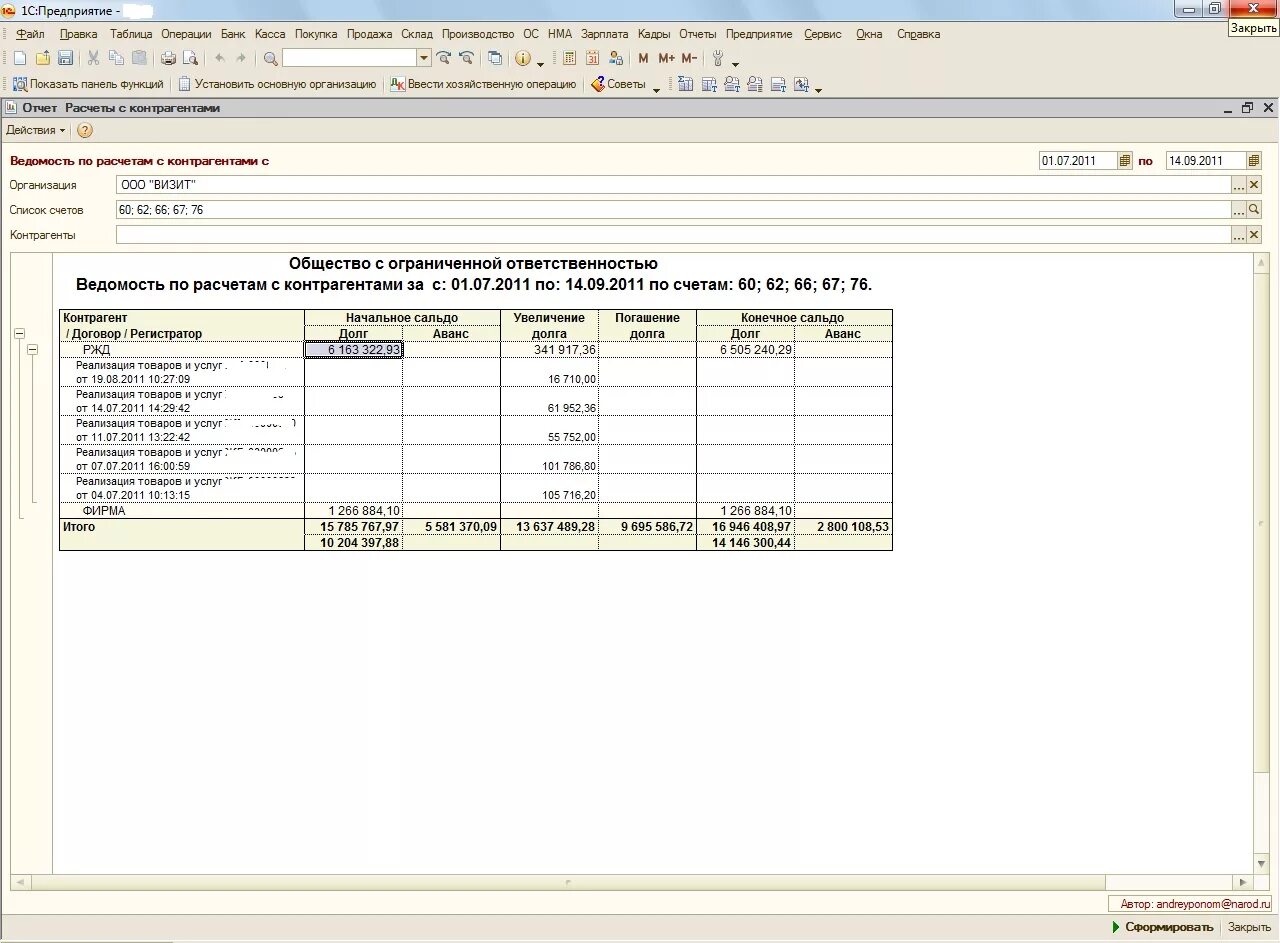Open the calendar icon in the toolbar
This screenshot has width=1280, height=943.
[592, 58]
